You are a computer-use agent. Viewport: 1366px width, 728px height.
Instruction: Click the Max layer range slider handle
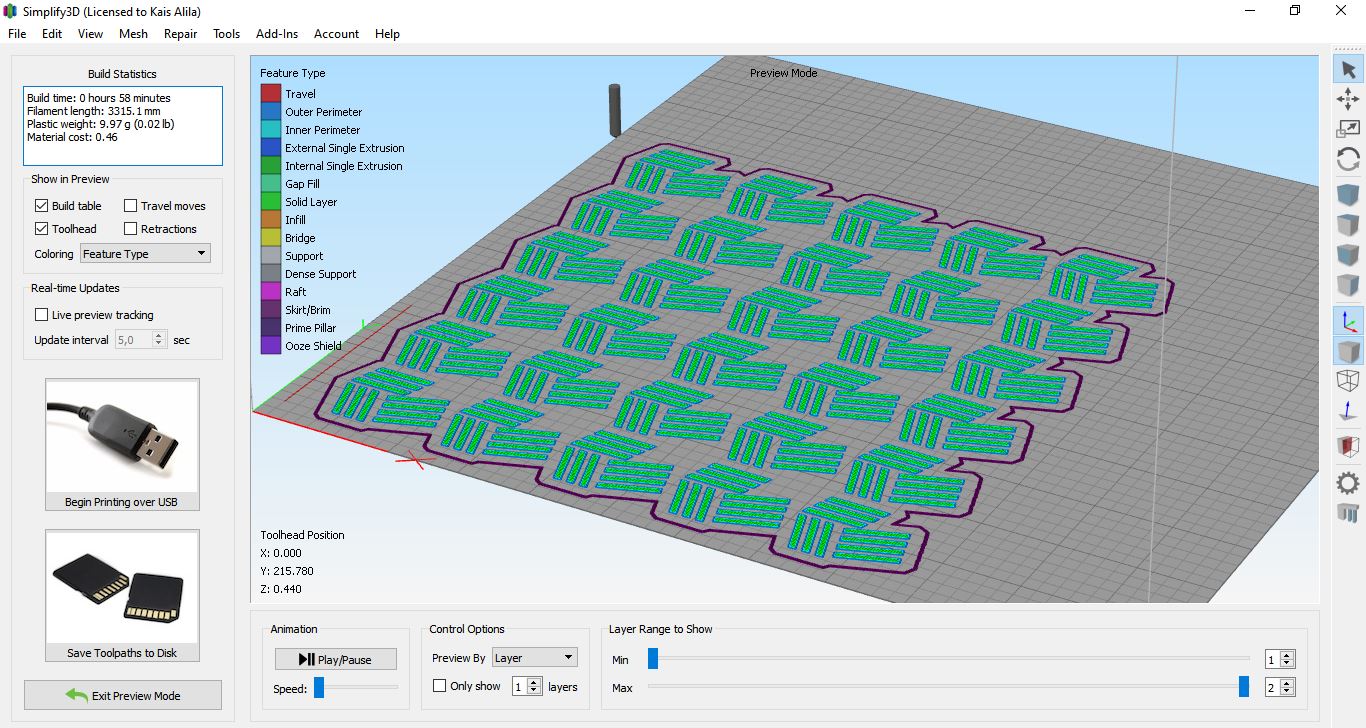tap(1244, 686)
